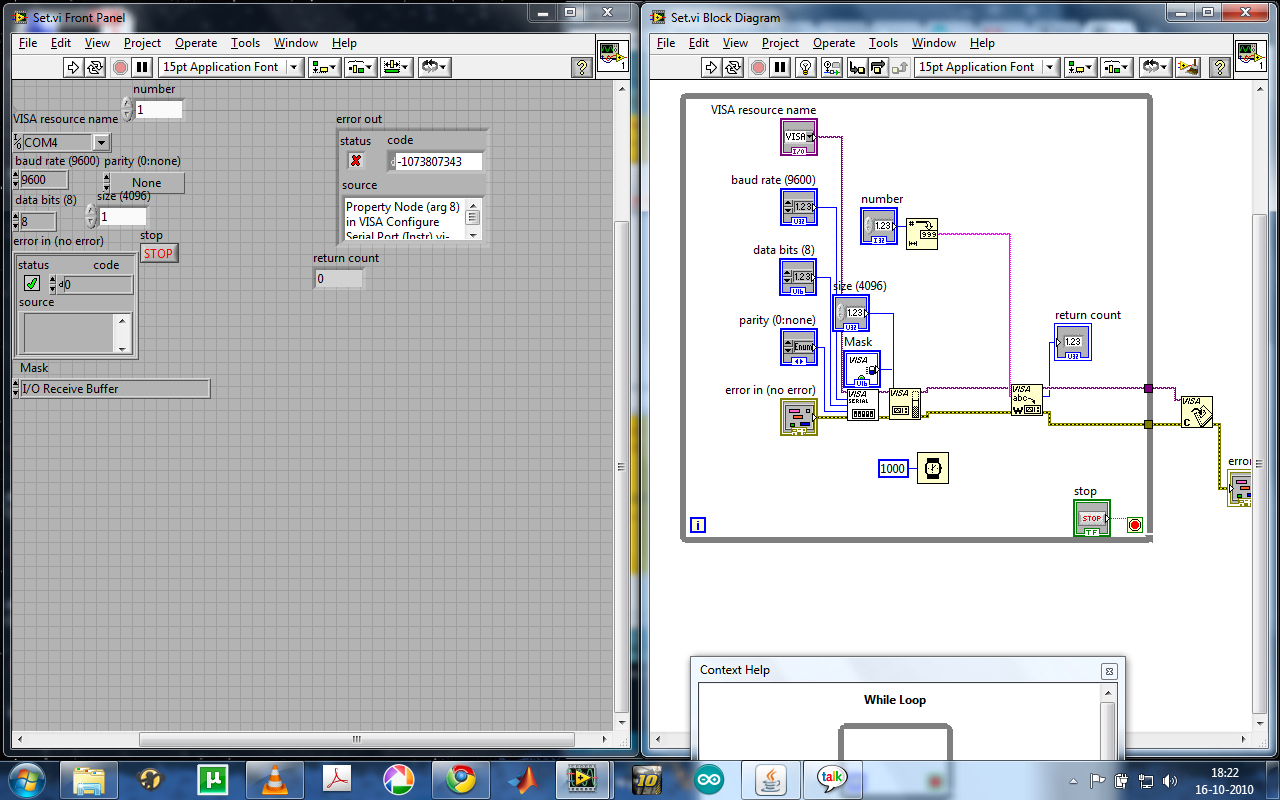This screenshot has width=1280, height=800.
Task: Open Block Diagram Reorder dropdown
Action: click(1155, 67)
